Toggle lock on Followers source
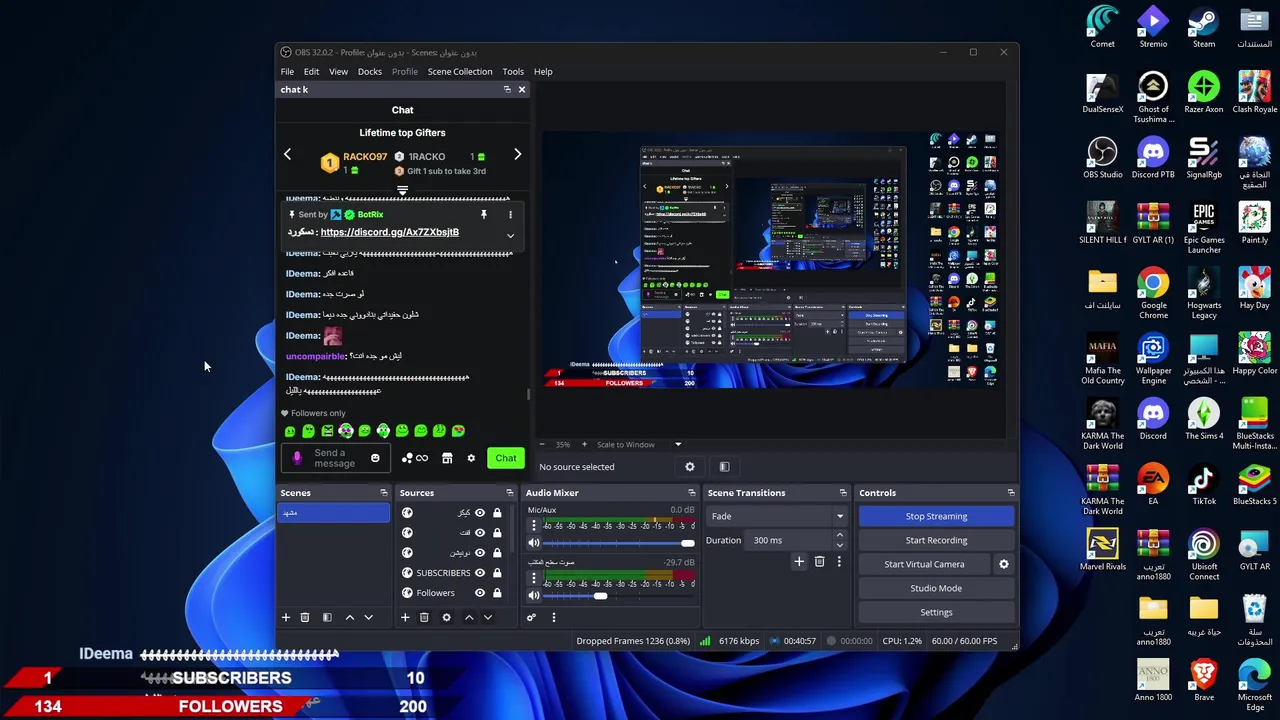Viewport: 1280px width, 720px height. click(x=497, y=593)
